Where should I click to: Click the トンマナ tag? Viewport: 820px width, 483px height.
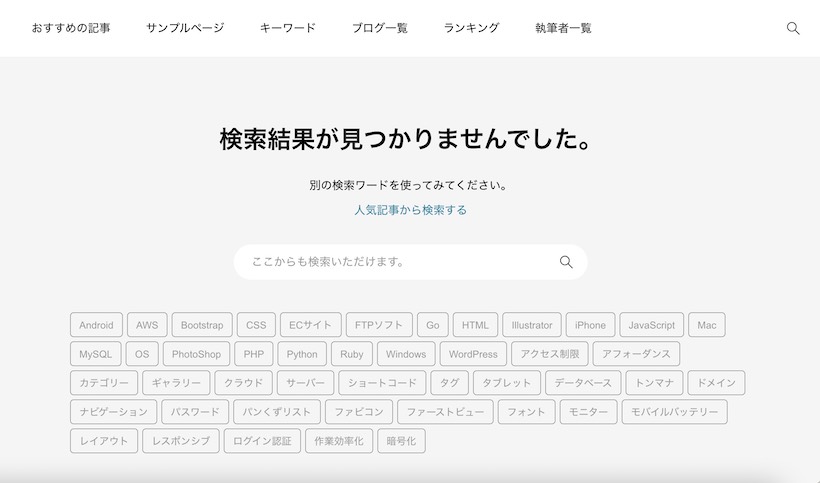click(654, 383)
